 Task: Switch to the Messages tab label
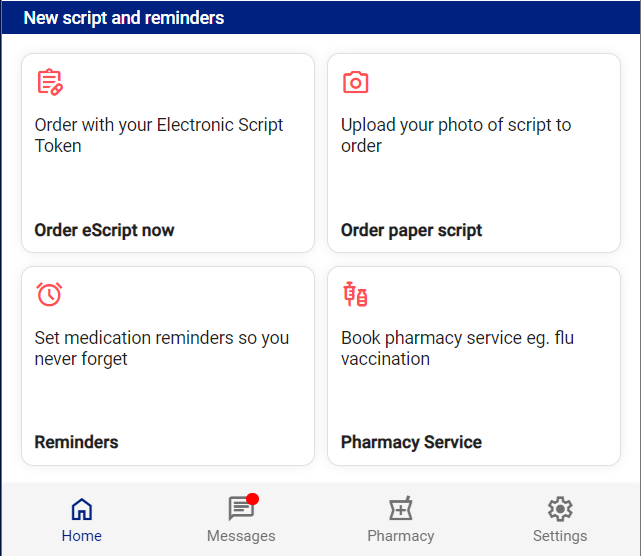click(x=241, y=536)
